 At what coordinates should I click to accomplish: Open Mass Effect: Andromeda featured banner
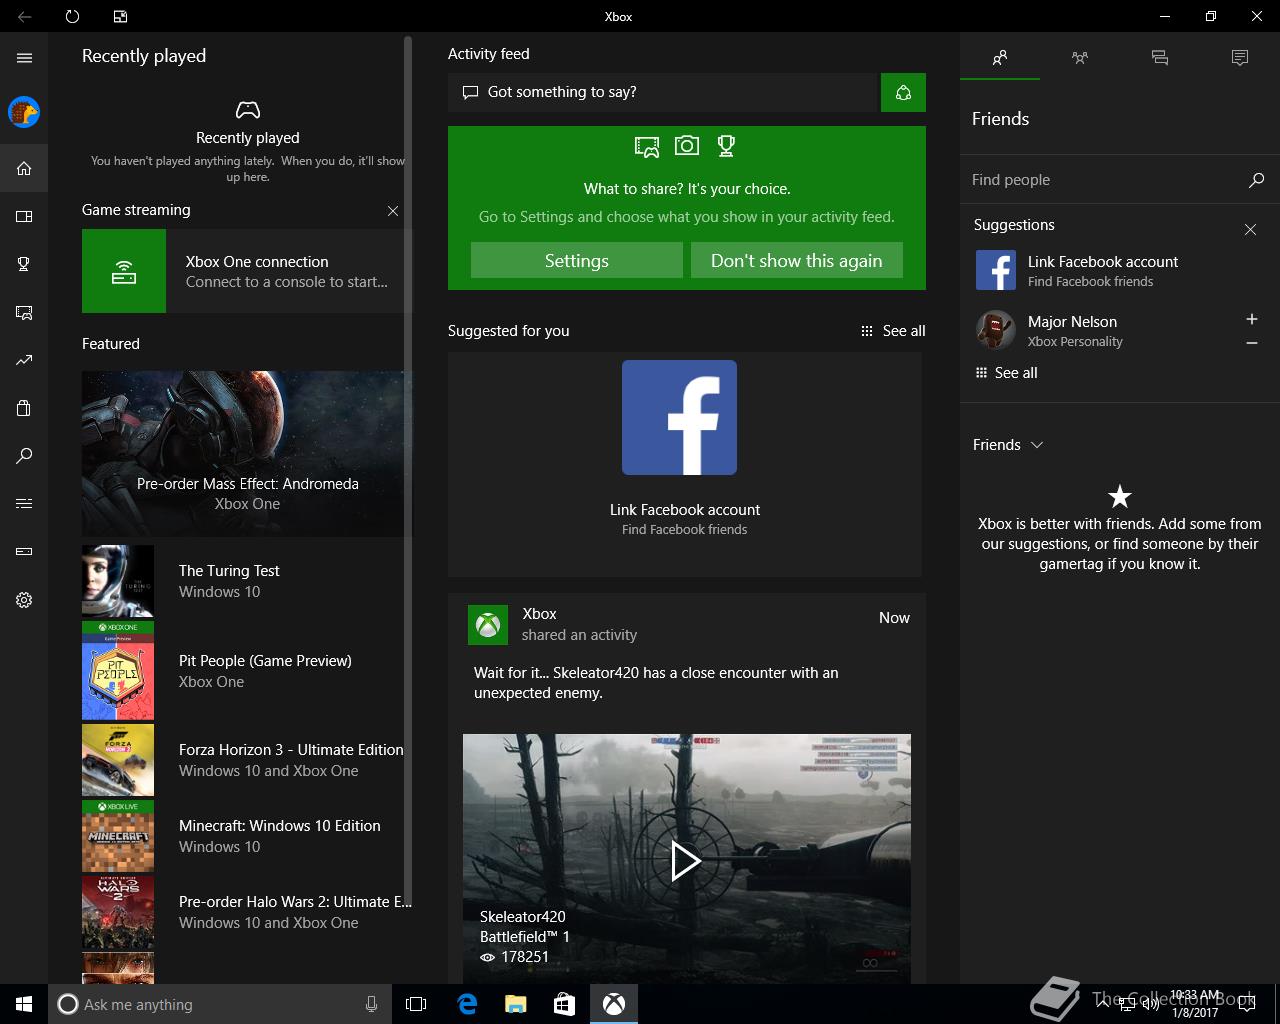click(x=247, y=454)
